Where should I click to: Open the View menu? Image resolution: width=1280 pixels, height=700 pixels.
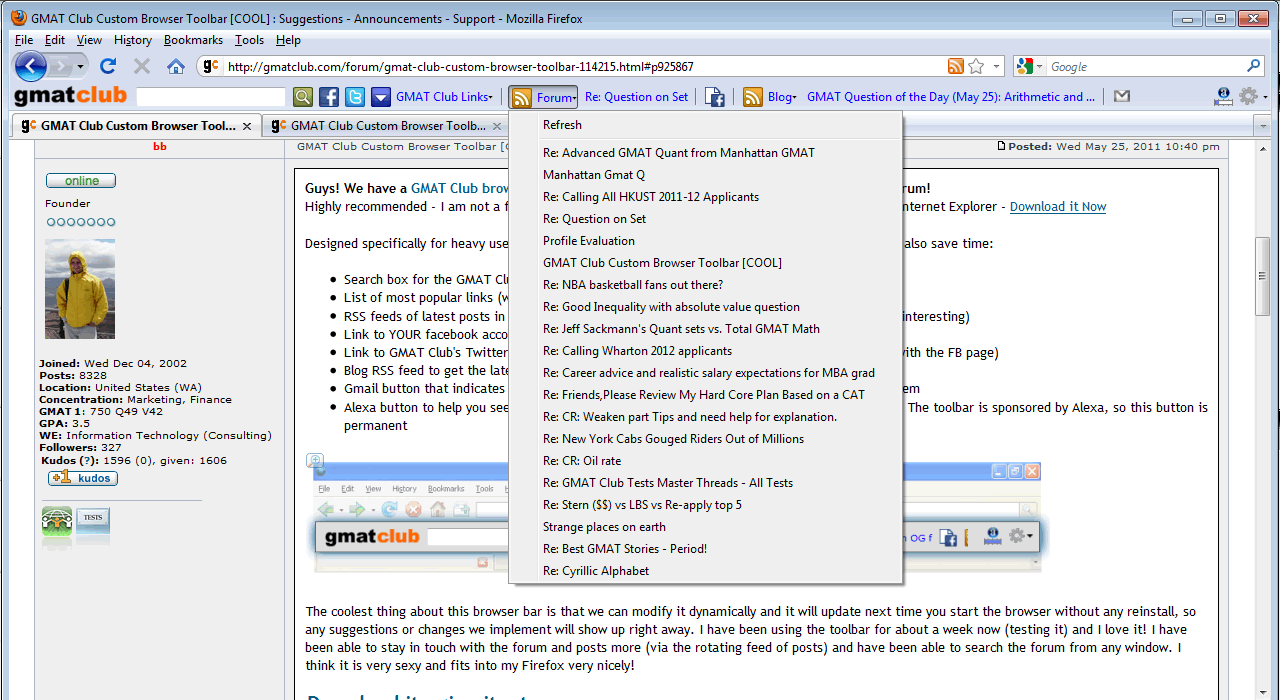pyautogui.click(x=89, y=40)
